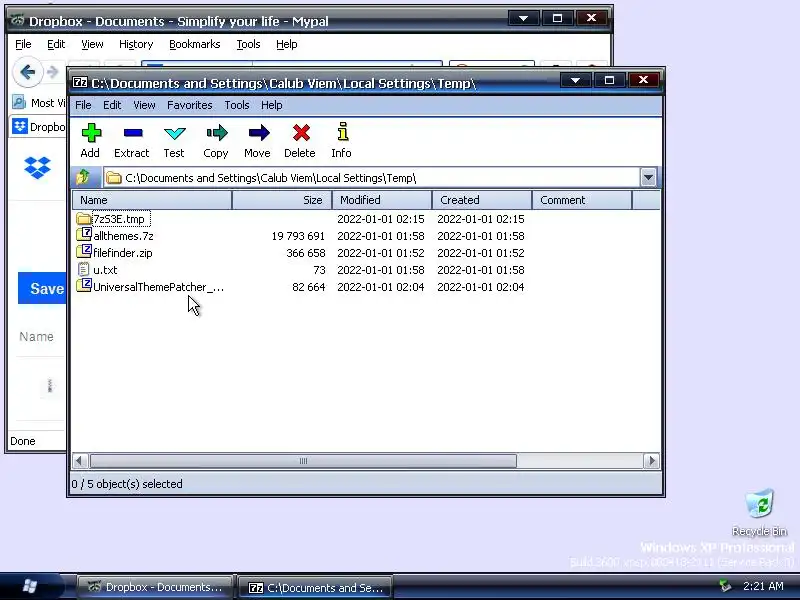Screen dimensions: 800x600
Task: Open the Mypal browser Edit menu
Action: coord(56,44)
